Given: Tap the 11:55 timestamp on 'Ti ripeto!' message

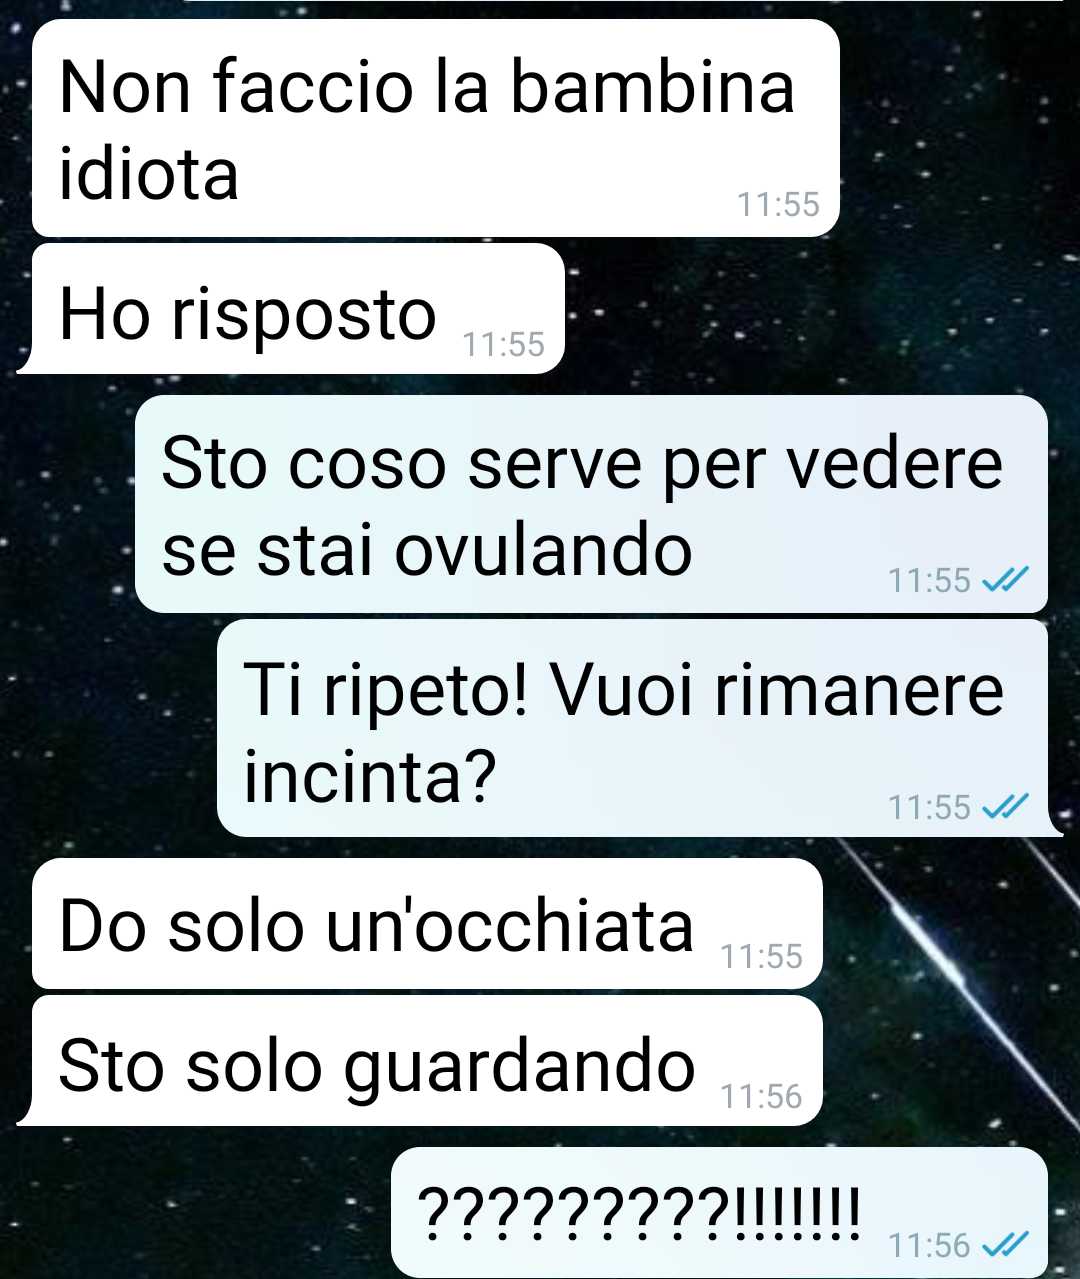Looking at the screenshot, I should point(929,806).
